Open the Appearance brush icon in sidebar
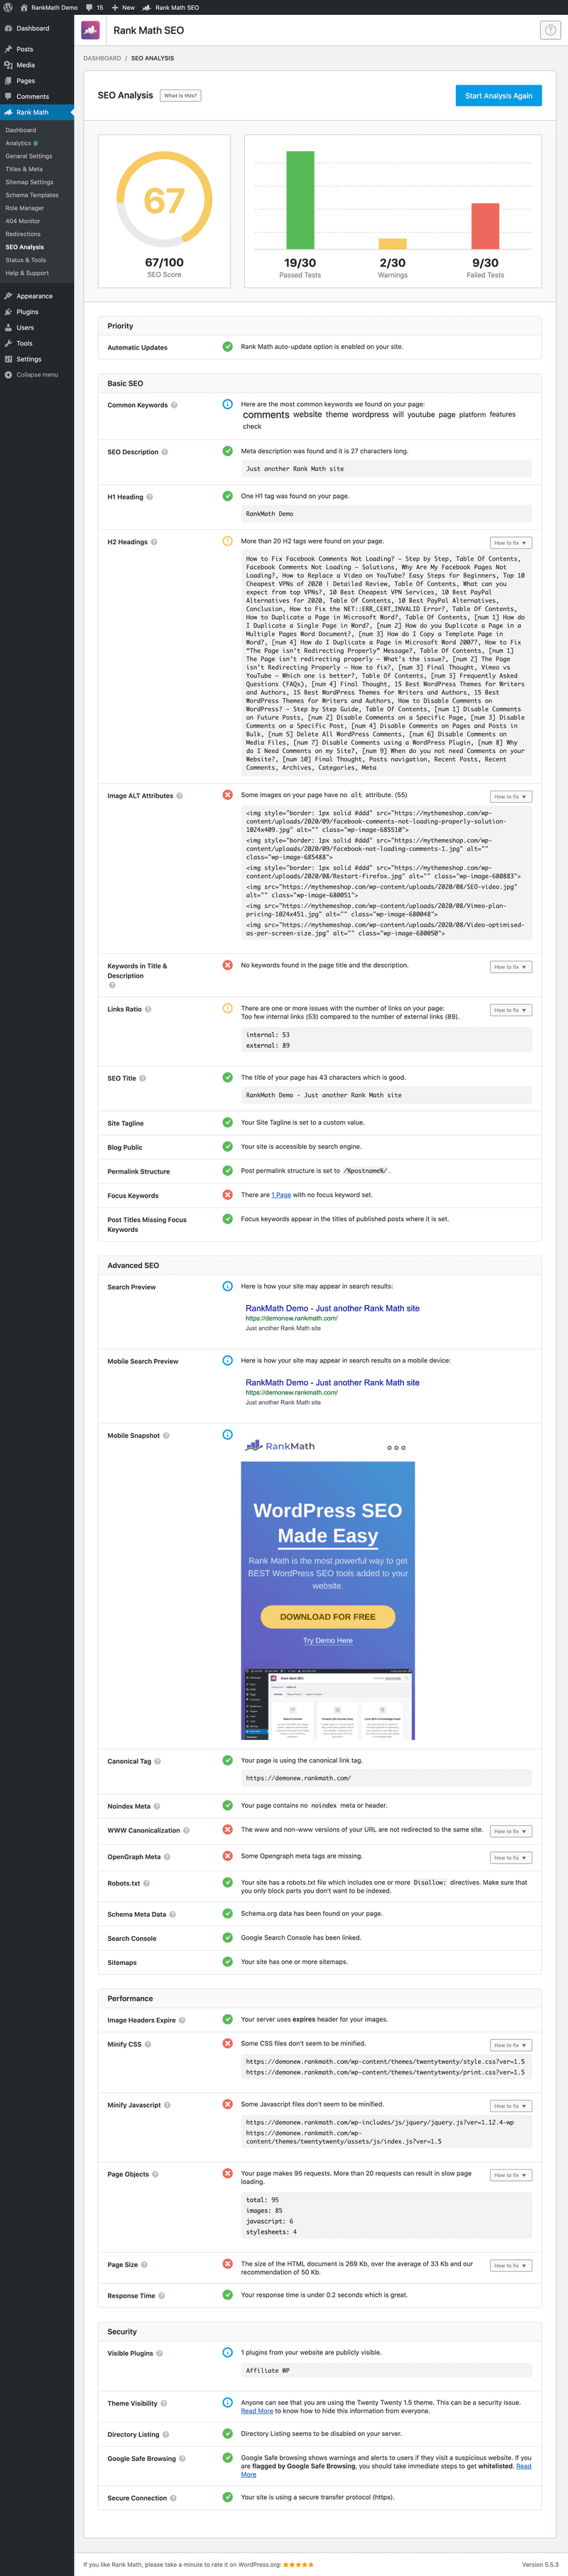The width and height of the screenshot is (568, 2576). coord(8,296)
